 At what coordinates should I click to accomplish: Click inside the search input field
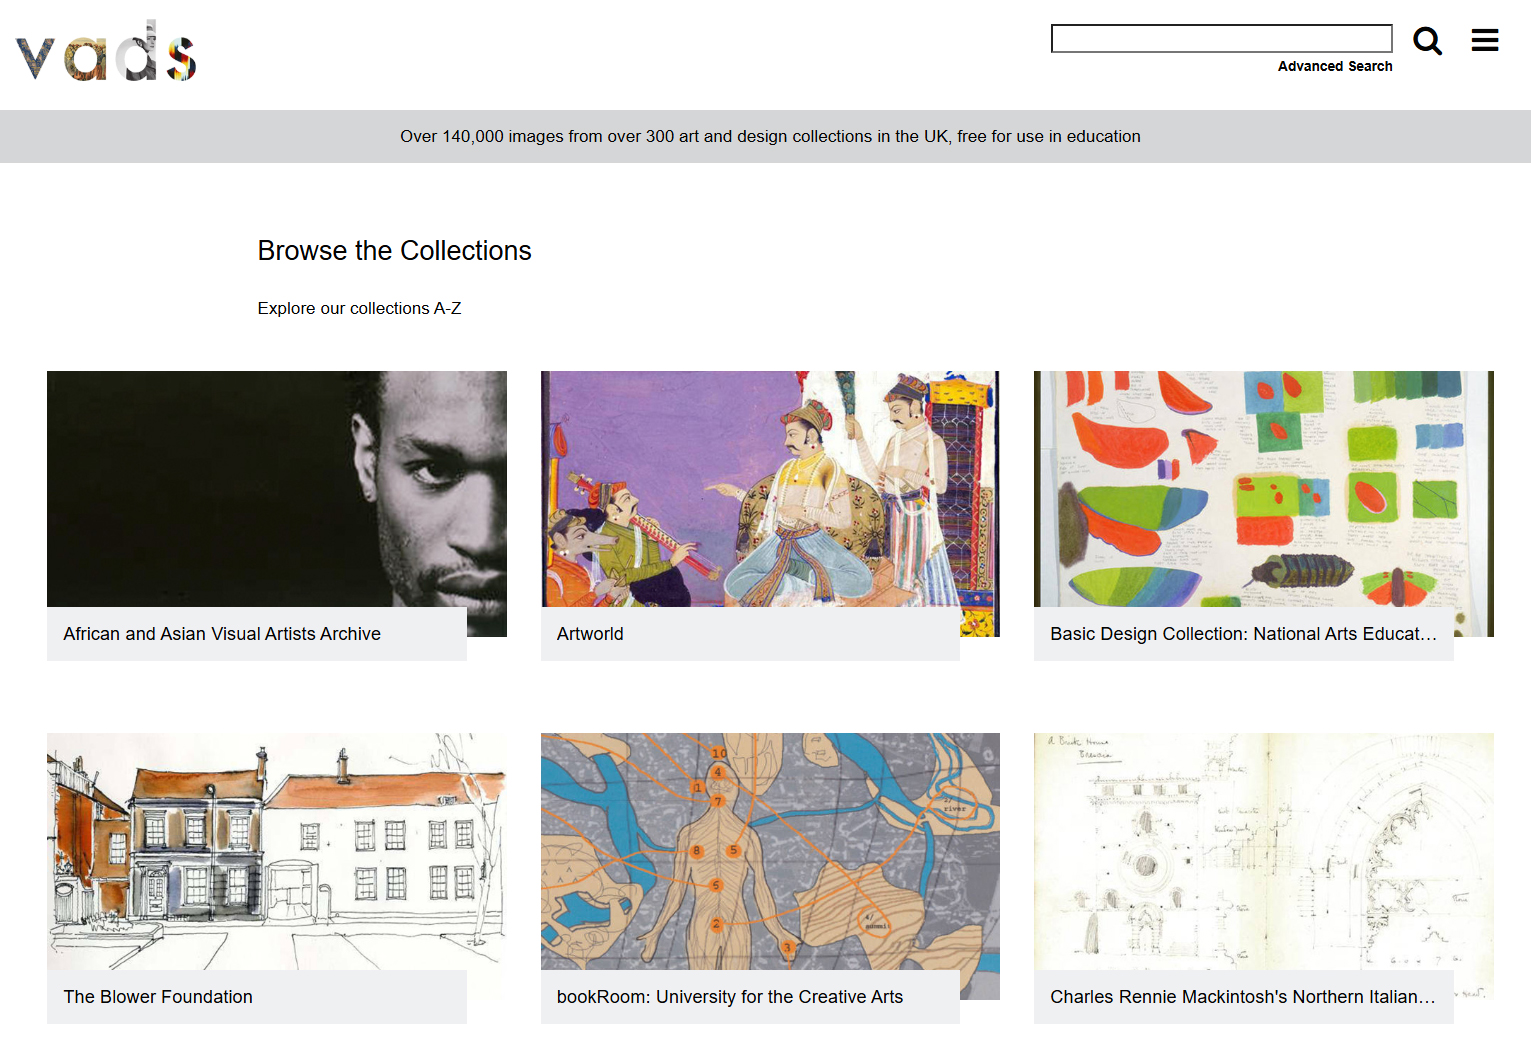1221,39
